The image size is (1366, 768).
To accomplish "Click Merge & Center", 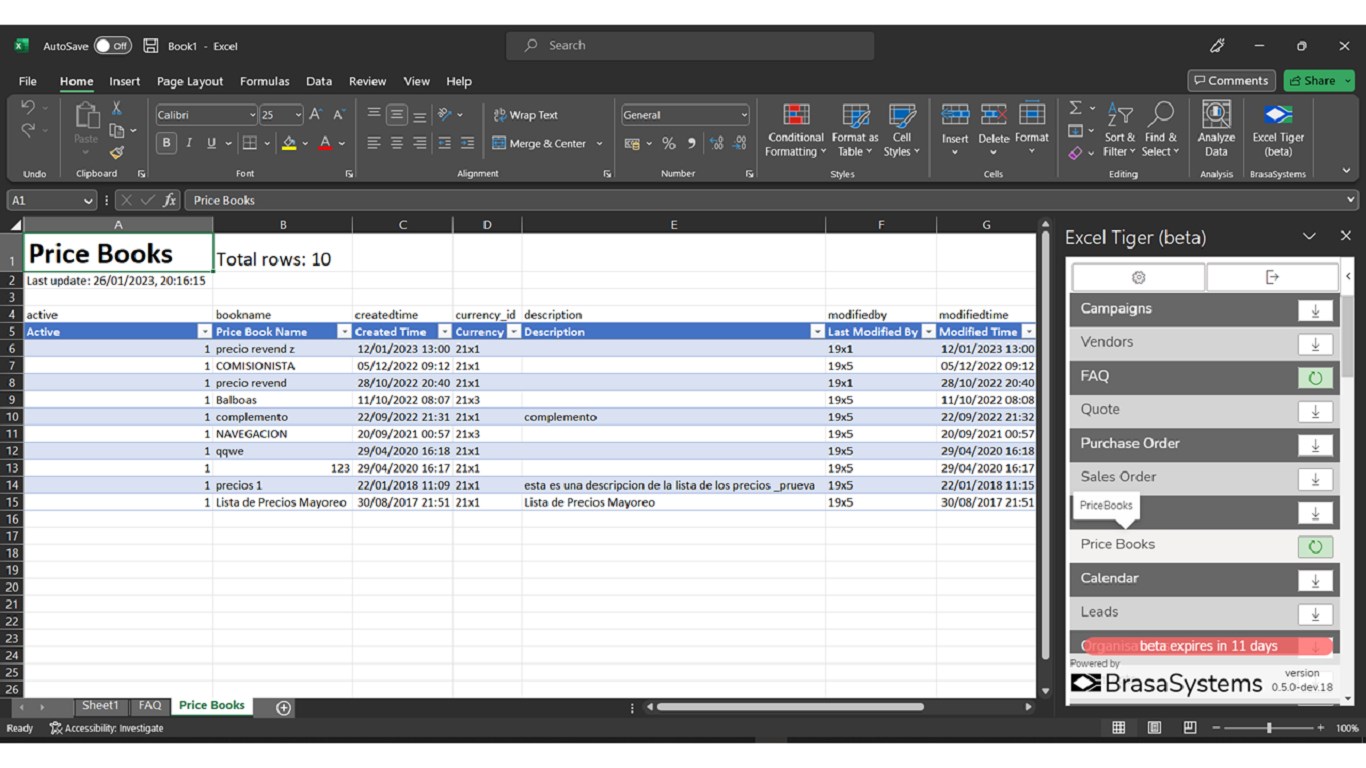I will point(540,143).
